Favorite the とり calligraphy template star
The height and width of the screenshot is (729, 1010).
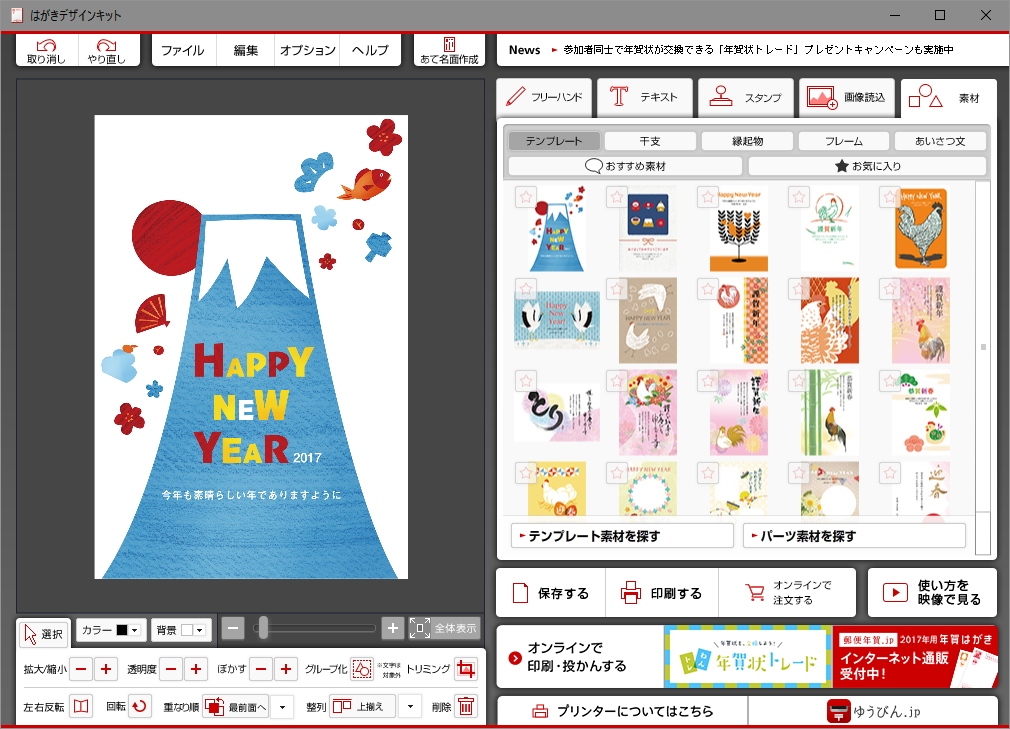pyautogui.click(x=526, y=381)
